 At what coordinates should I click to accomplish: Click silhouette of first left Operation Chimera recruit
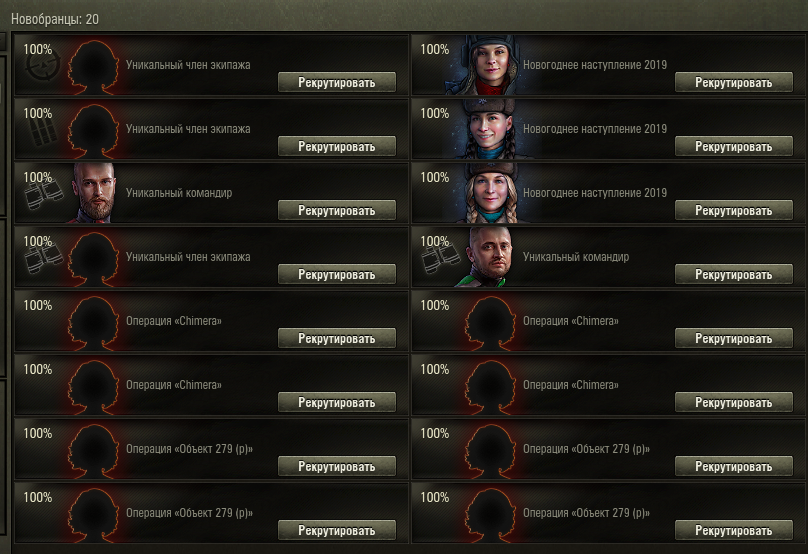93,323
